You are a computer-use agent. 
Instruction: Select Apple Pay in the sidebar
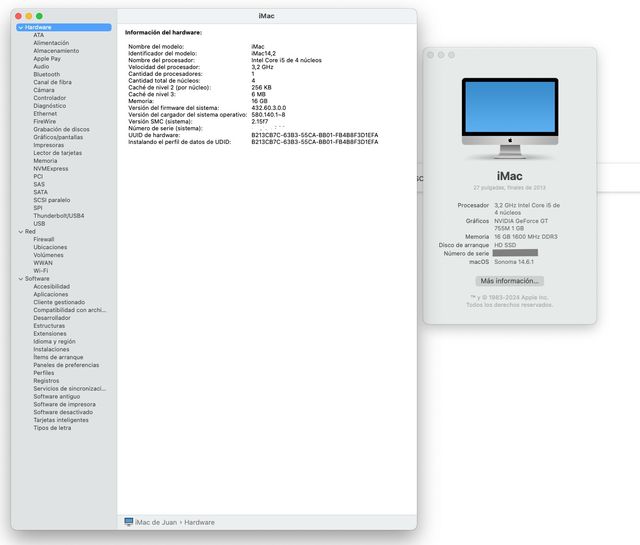[47, 59]
